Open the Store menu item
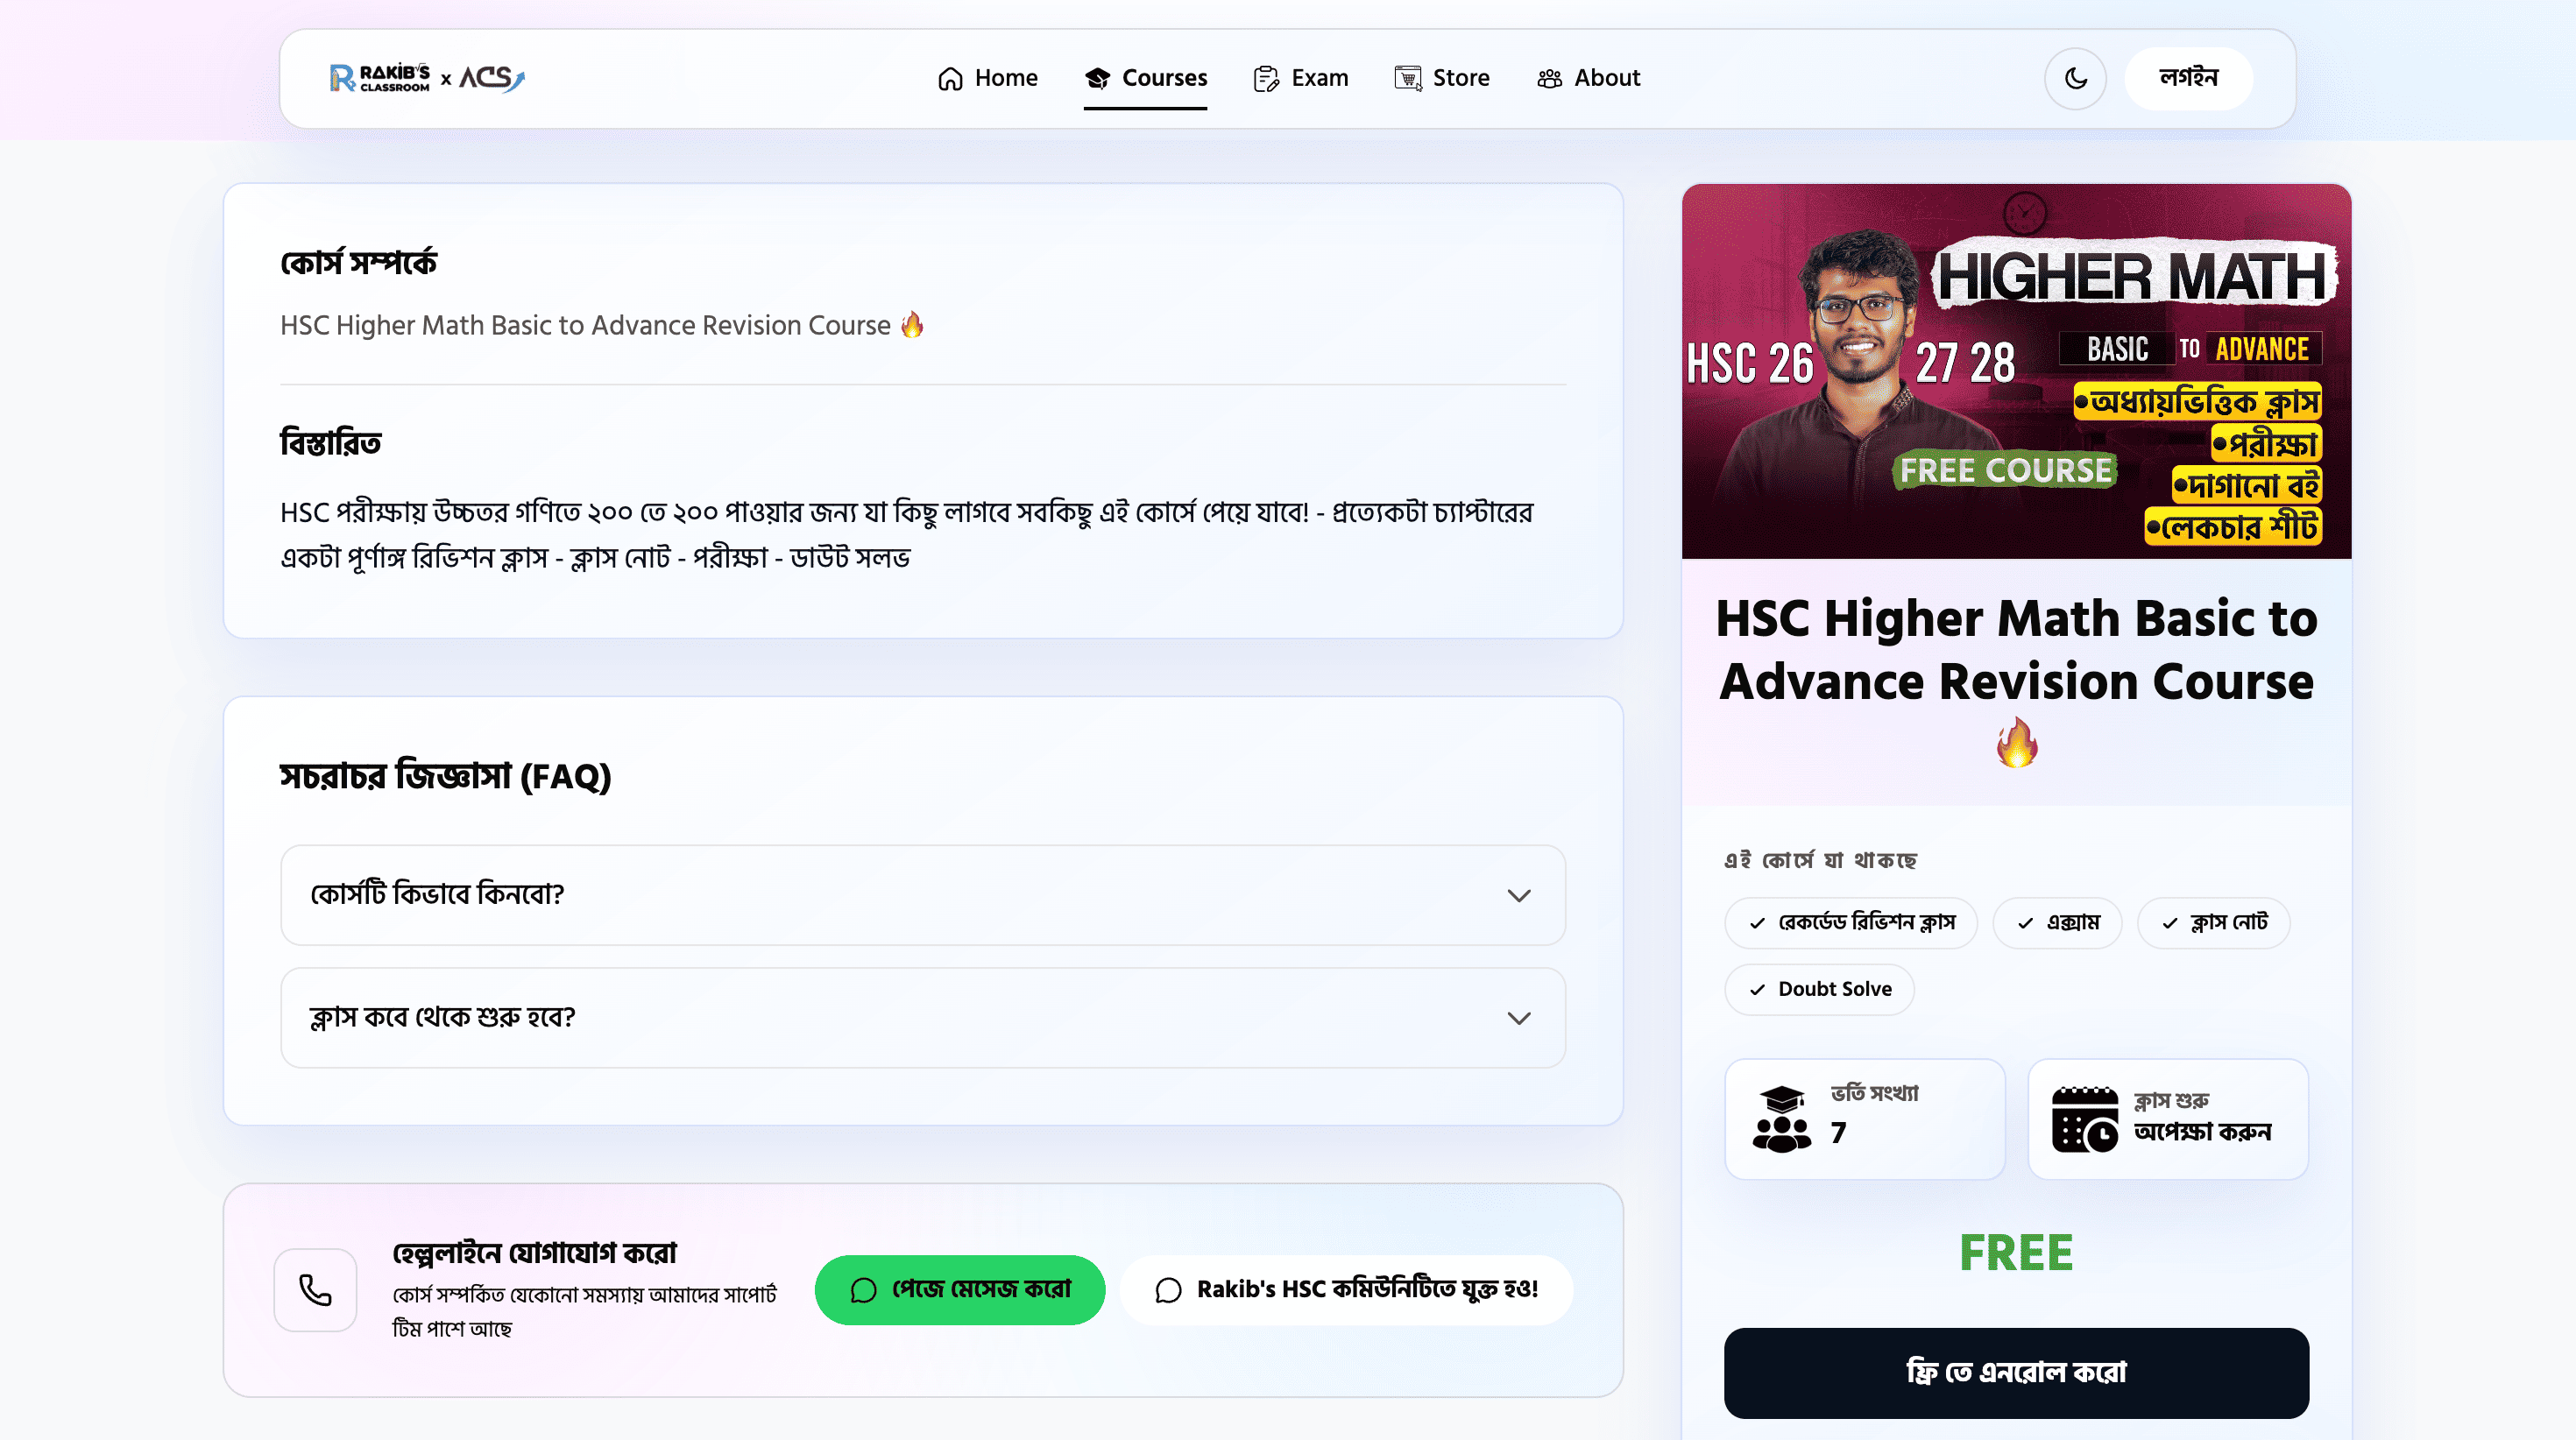The height and width of the screenshot is (1440, 2576). pyautogui.click(x=1442, y=78)
